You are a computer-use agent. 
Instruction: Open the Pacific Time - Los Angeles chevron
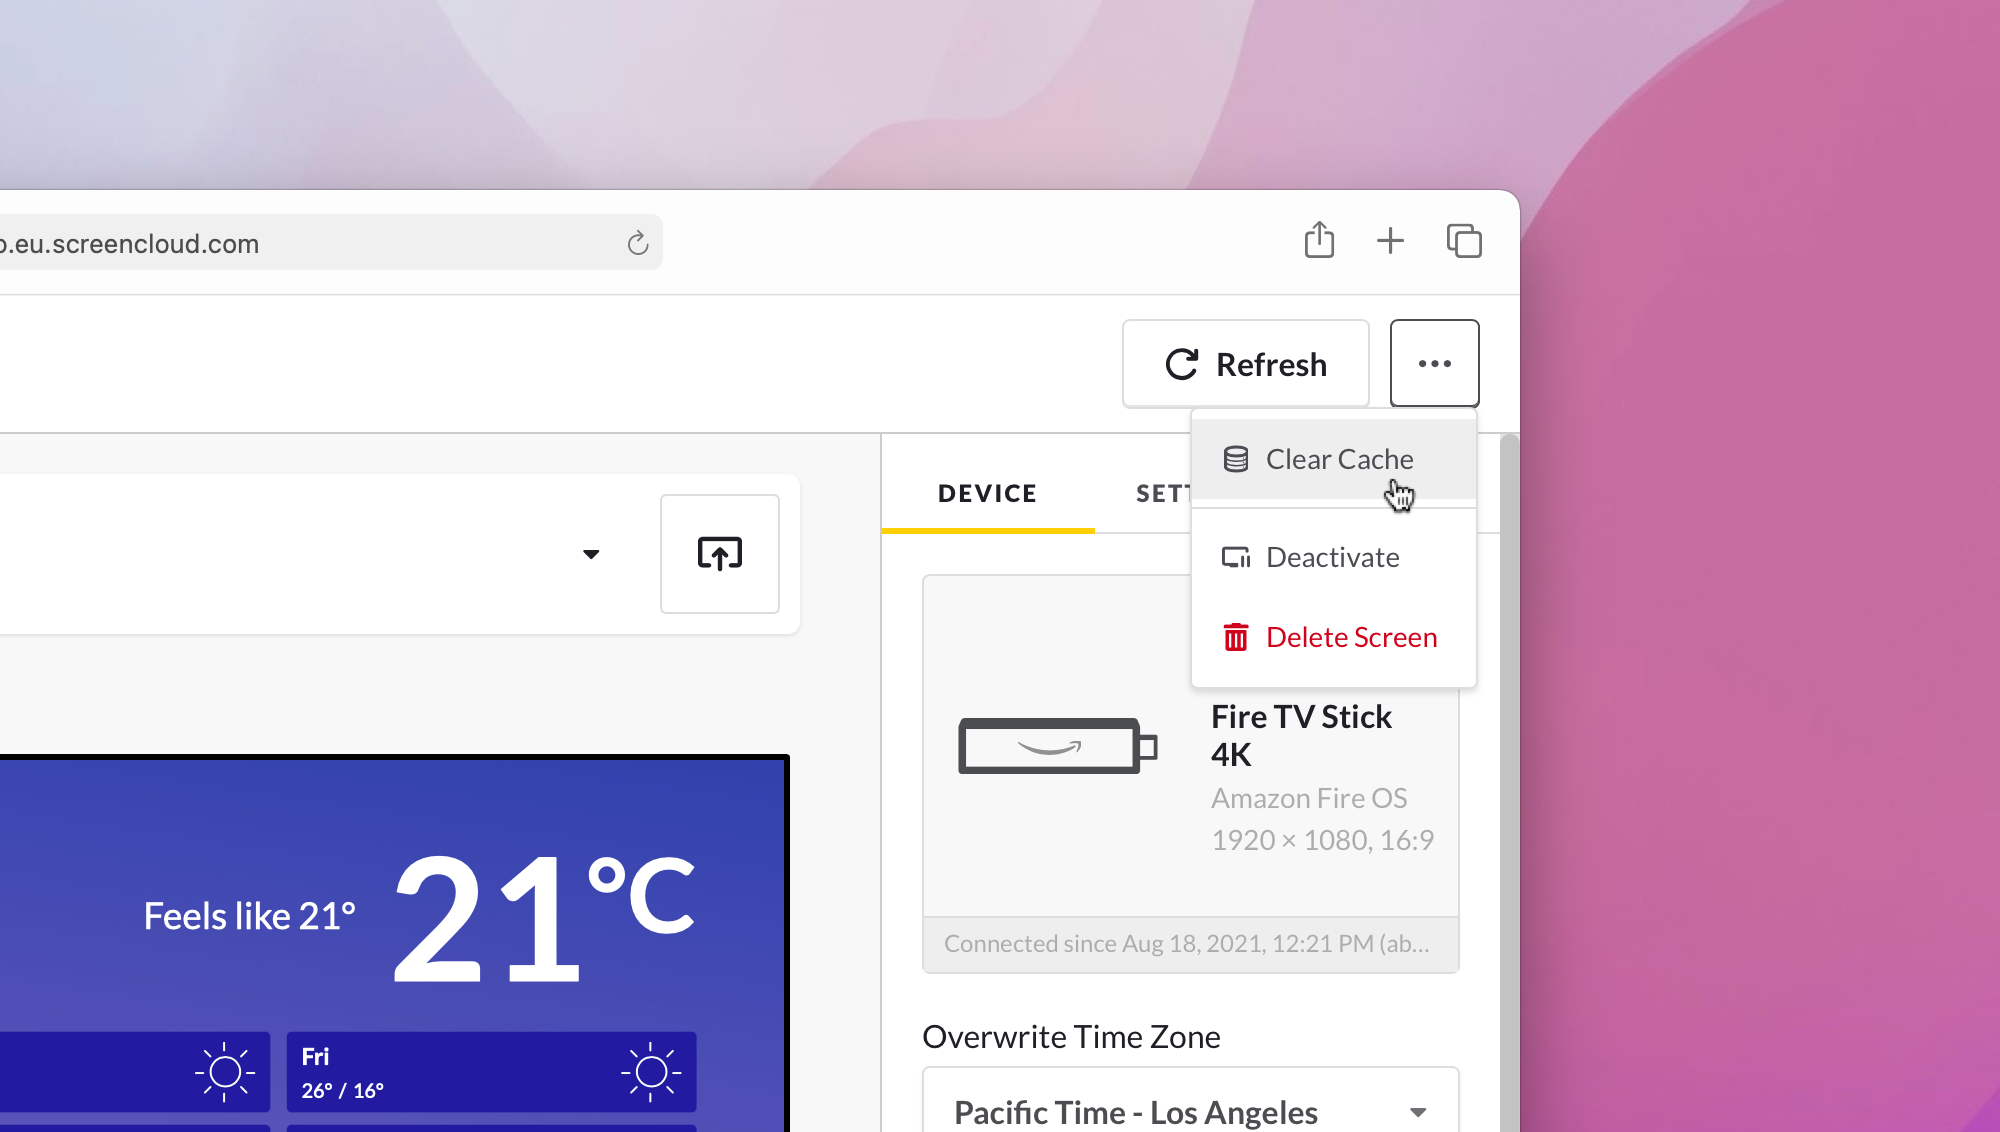[x=1416, y=1111]
